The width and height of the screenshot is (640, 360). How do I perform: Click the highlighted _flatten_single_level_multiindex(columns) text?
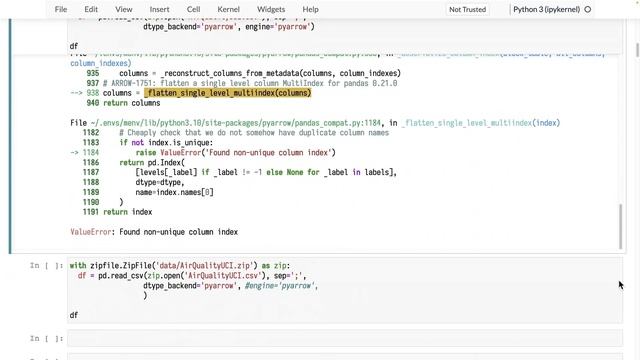click(x=227, y=93)
